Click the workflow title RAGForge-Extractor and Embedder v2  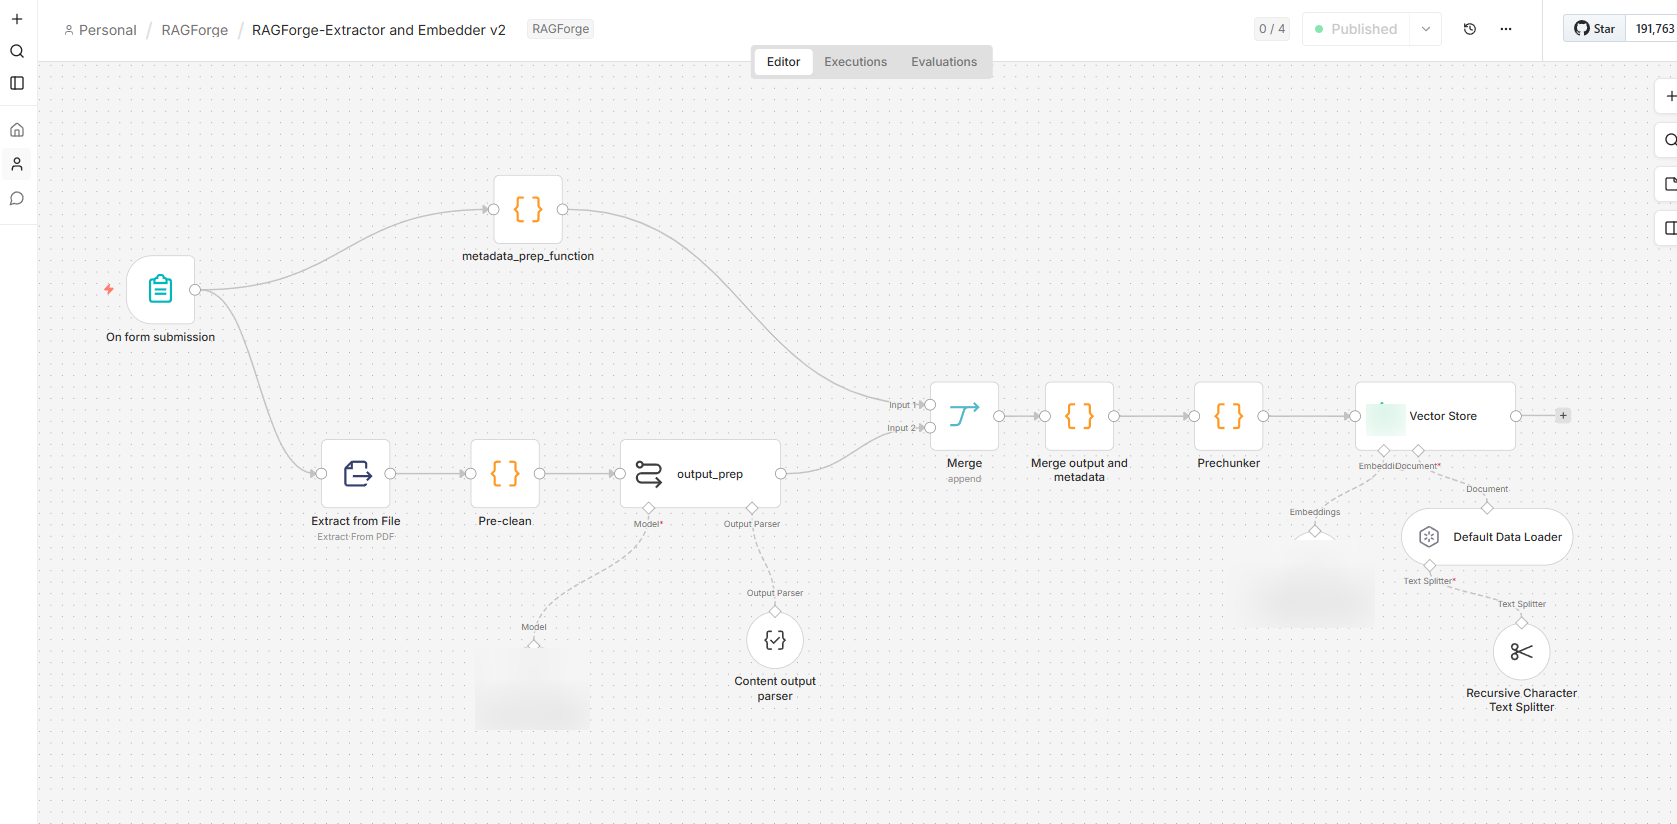(379, 30)
